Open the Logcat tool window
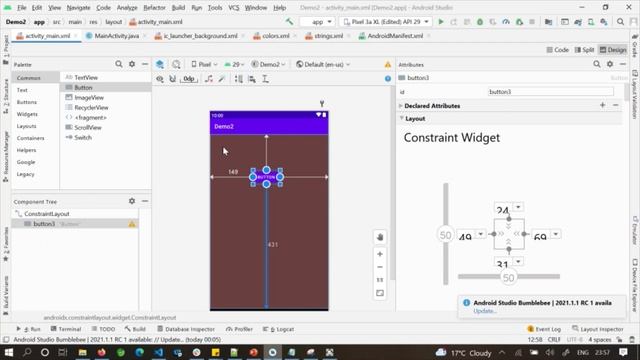640x360 pixels. click(279, 329)
